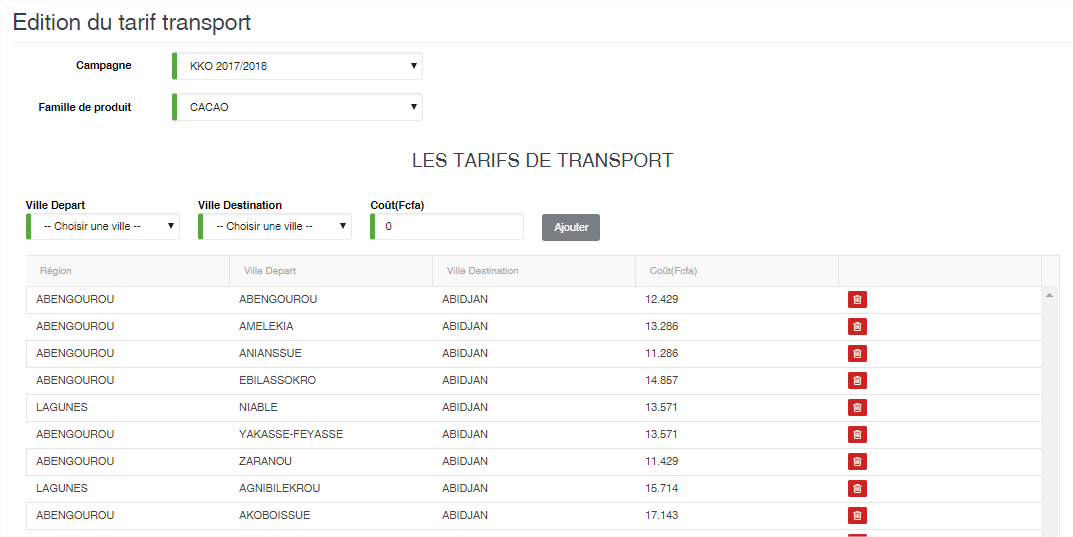Delete the AGNIBILEKROU tariff row
This screenshot has height=537, width=1073.
pos(857,488)
